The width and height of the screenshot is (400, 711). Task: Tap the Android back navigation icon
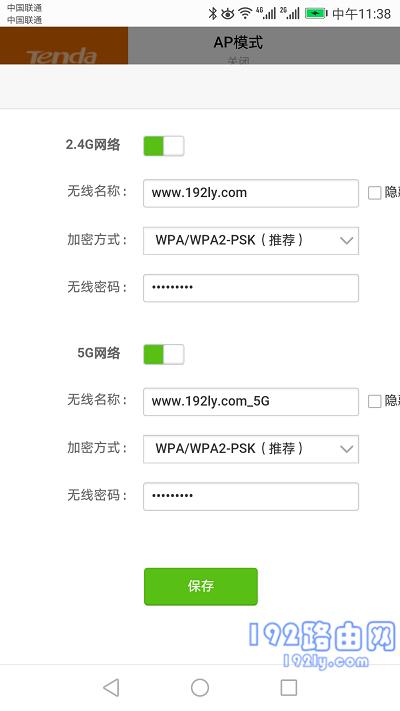pyautogui.click(x=111, y=687)
